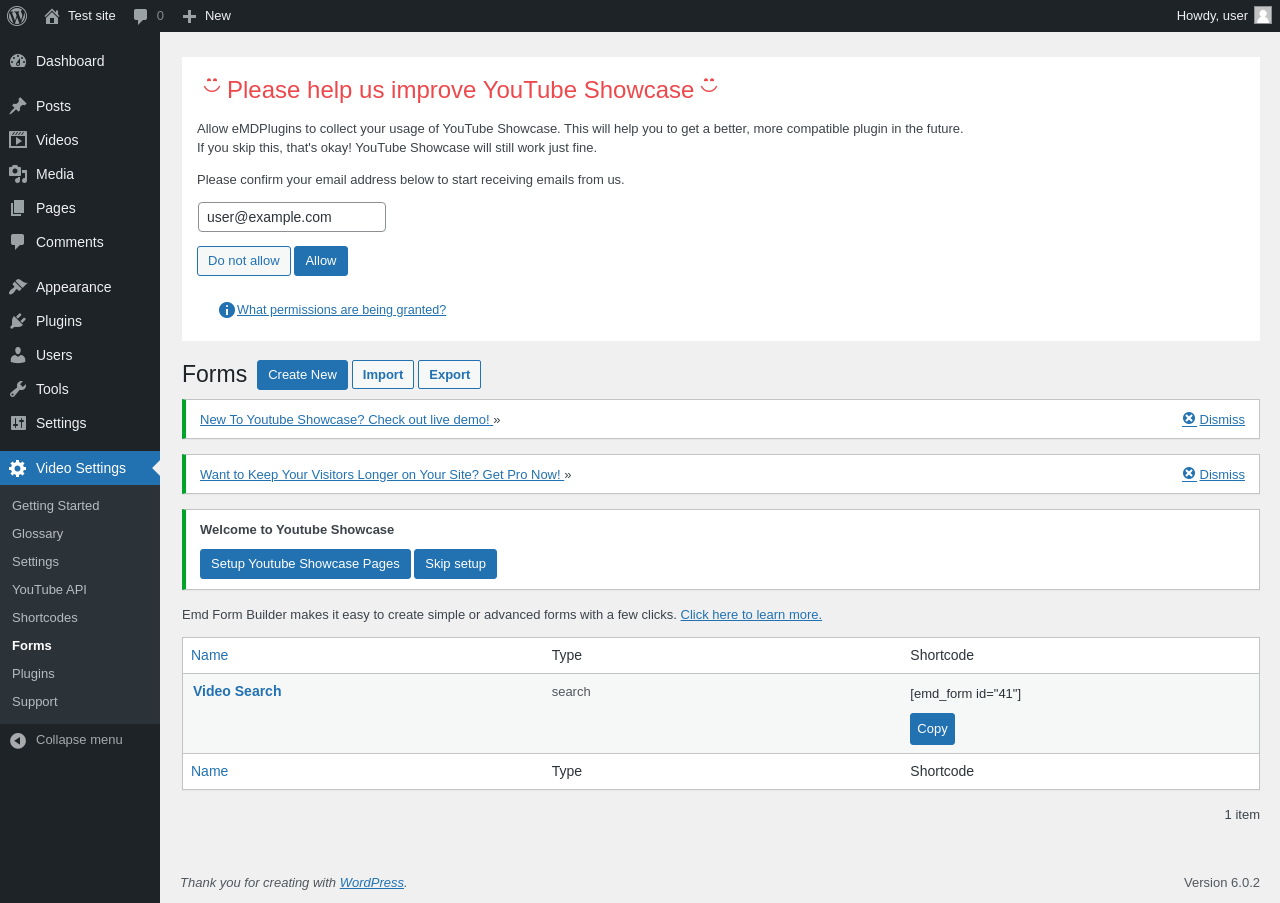Screen dimensions: 1280x903
Task: Click the Create New form button
Action: (x=302, y=375)
